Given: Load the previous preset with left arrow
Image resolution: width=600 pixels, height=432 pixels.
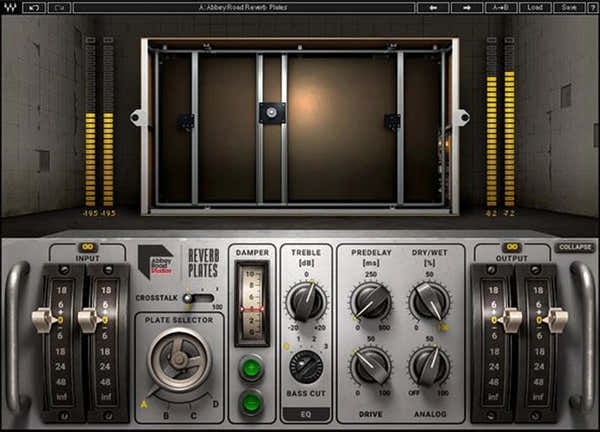Looking at the screenshot, I should [x=433, y=7].
